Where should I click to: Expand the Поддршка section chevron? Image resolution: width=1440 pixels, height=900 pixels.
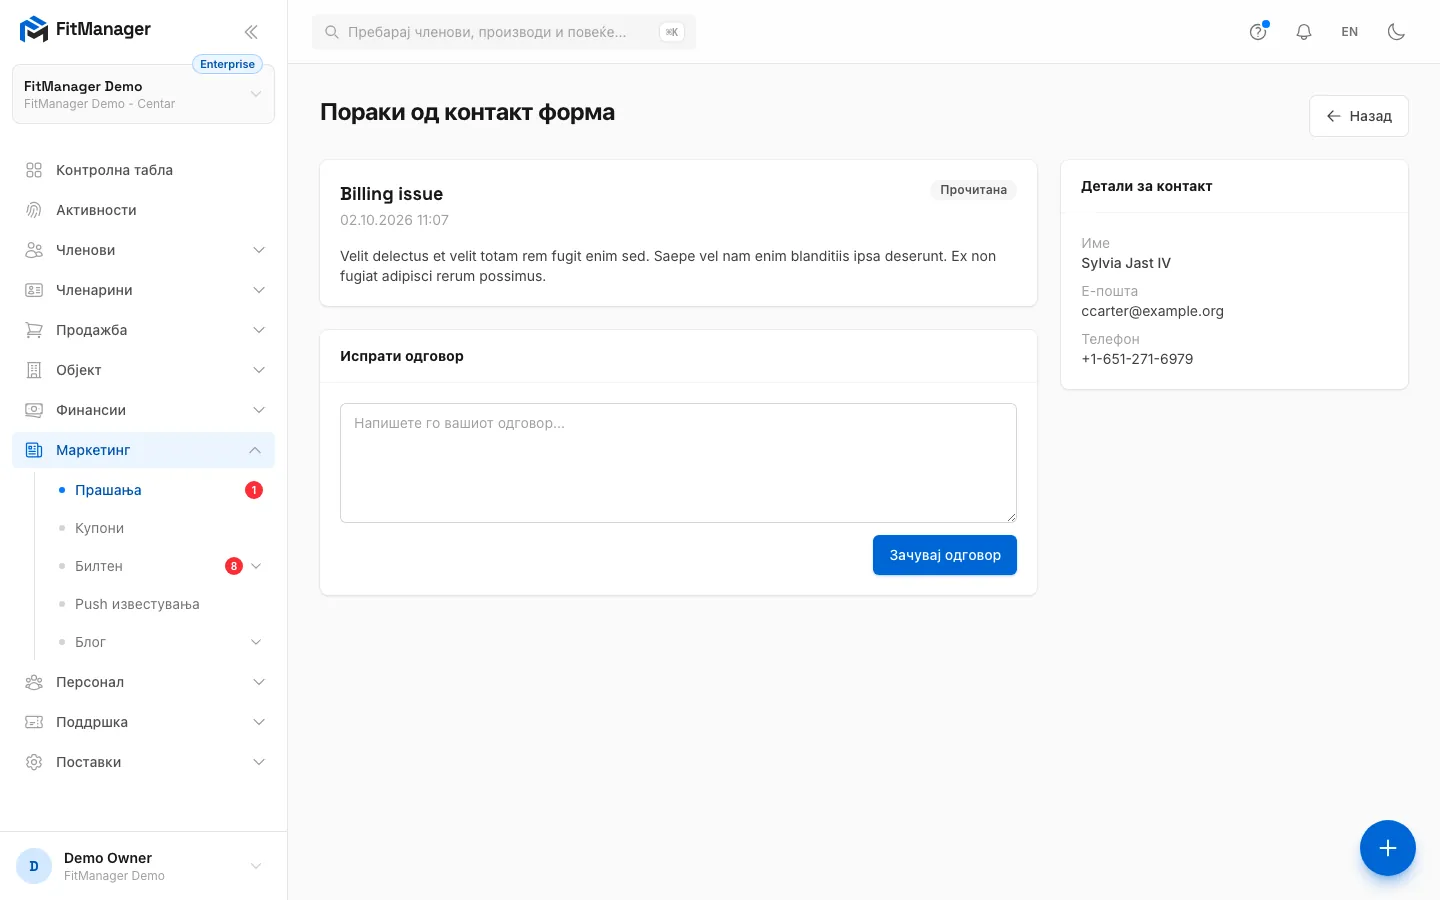259,722
